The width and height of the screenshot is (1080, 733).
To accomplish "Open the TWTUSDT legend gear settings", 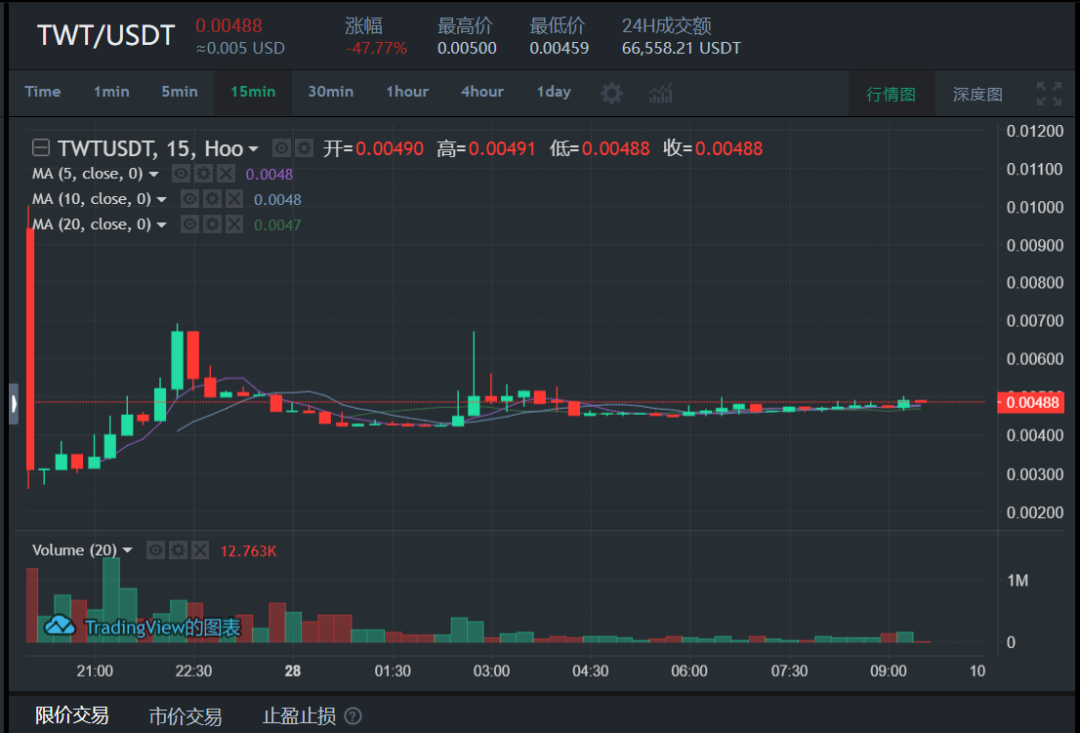I will point(304,148).
